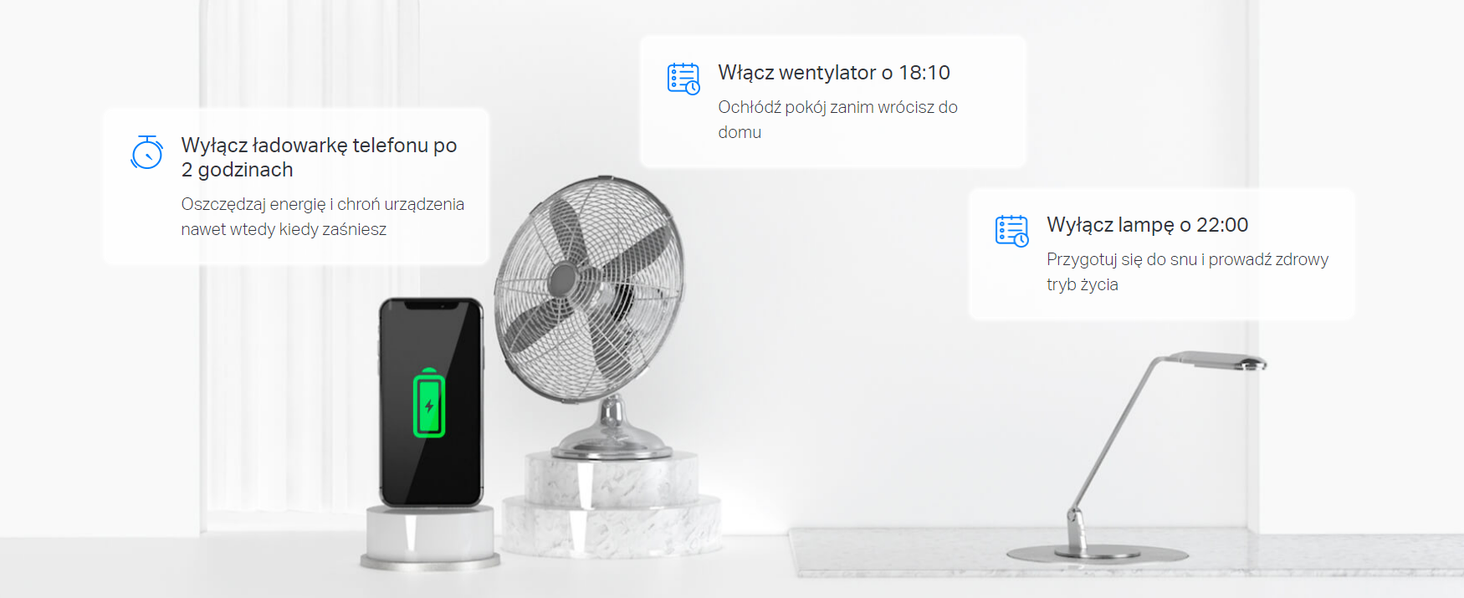
Task: Select the heading 'Włącz wentylator o 18:10'
Action: click(x=834, y=73)
